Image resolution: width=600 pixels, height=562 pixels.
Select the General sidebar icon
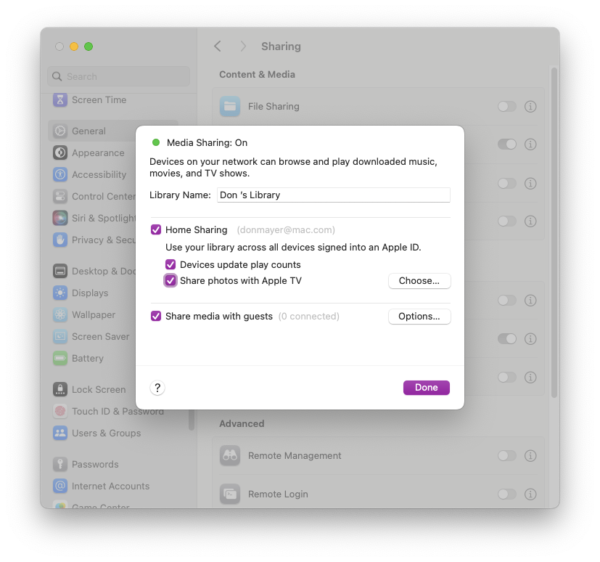point(60,131)
